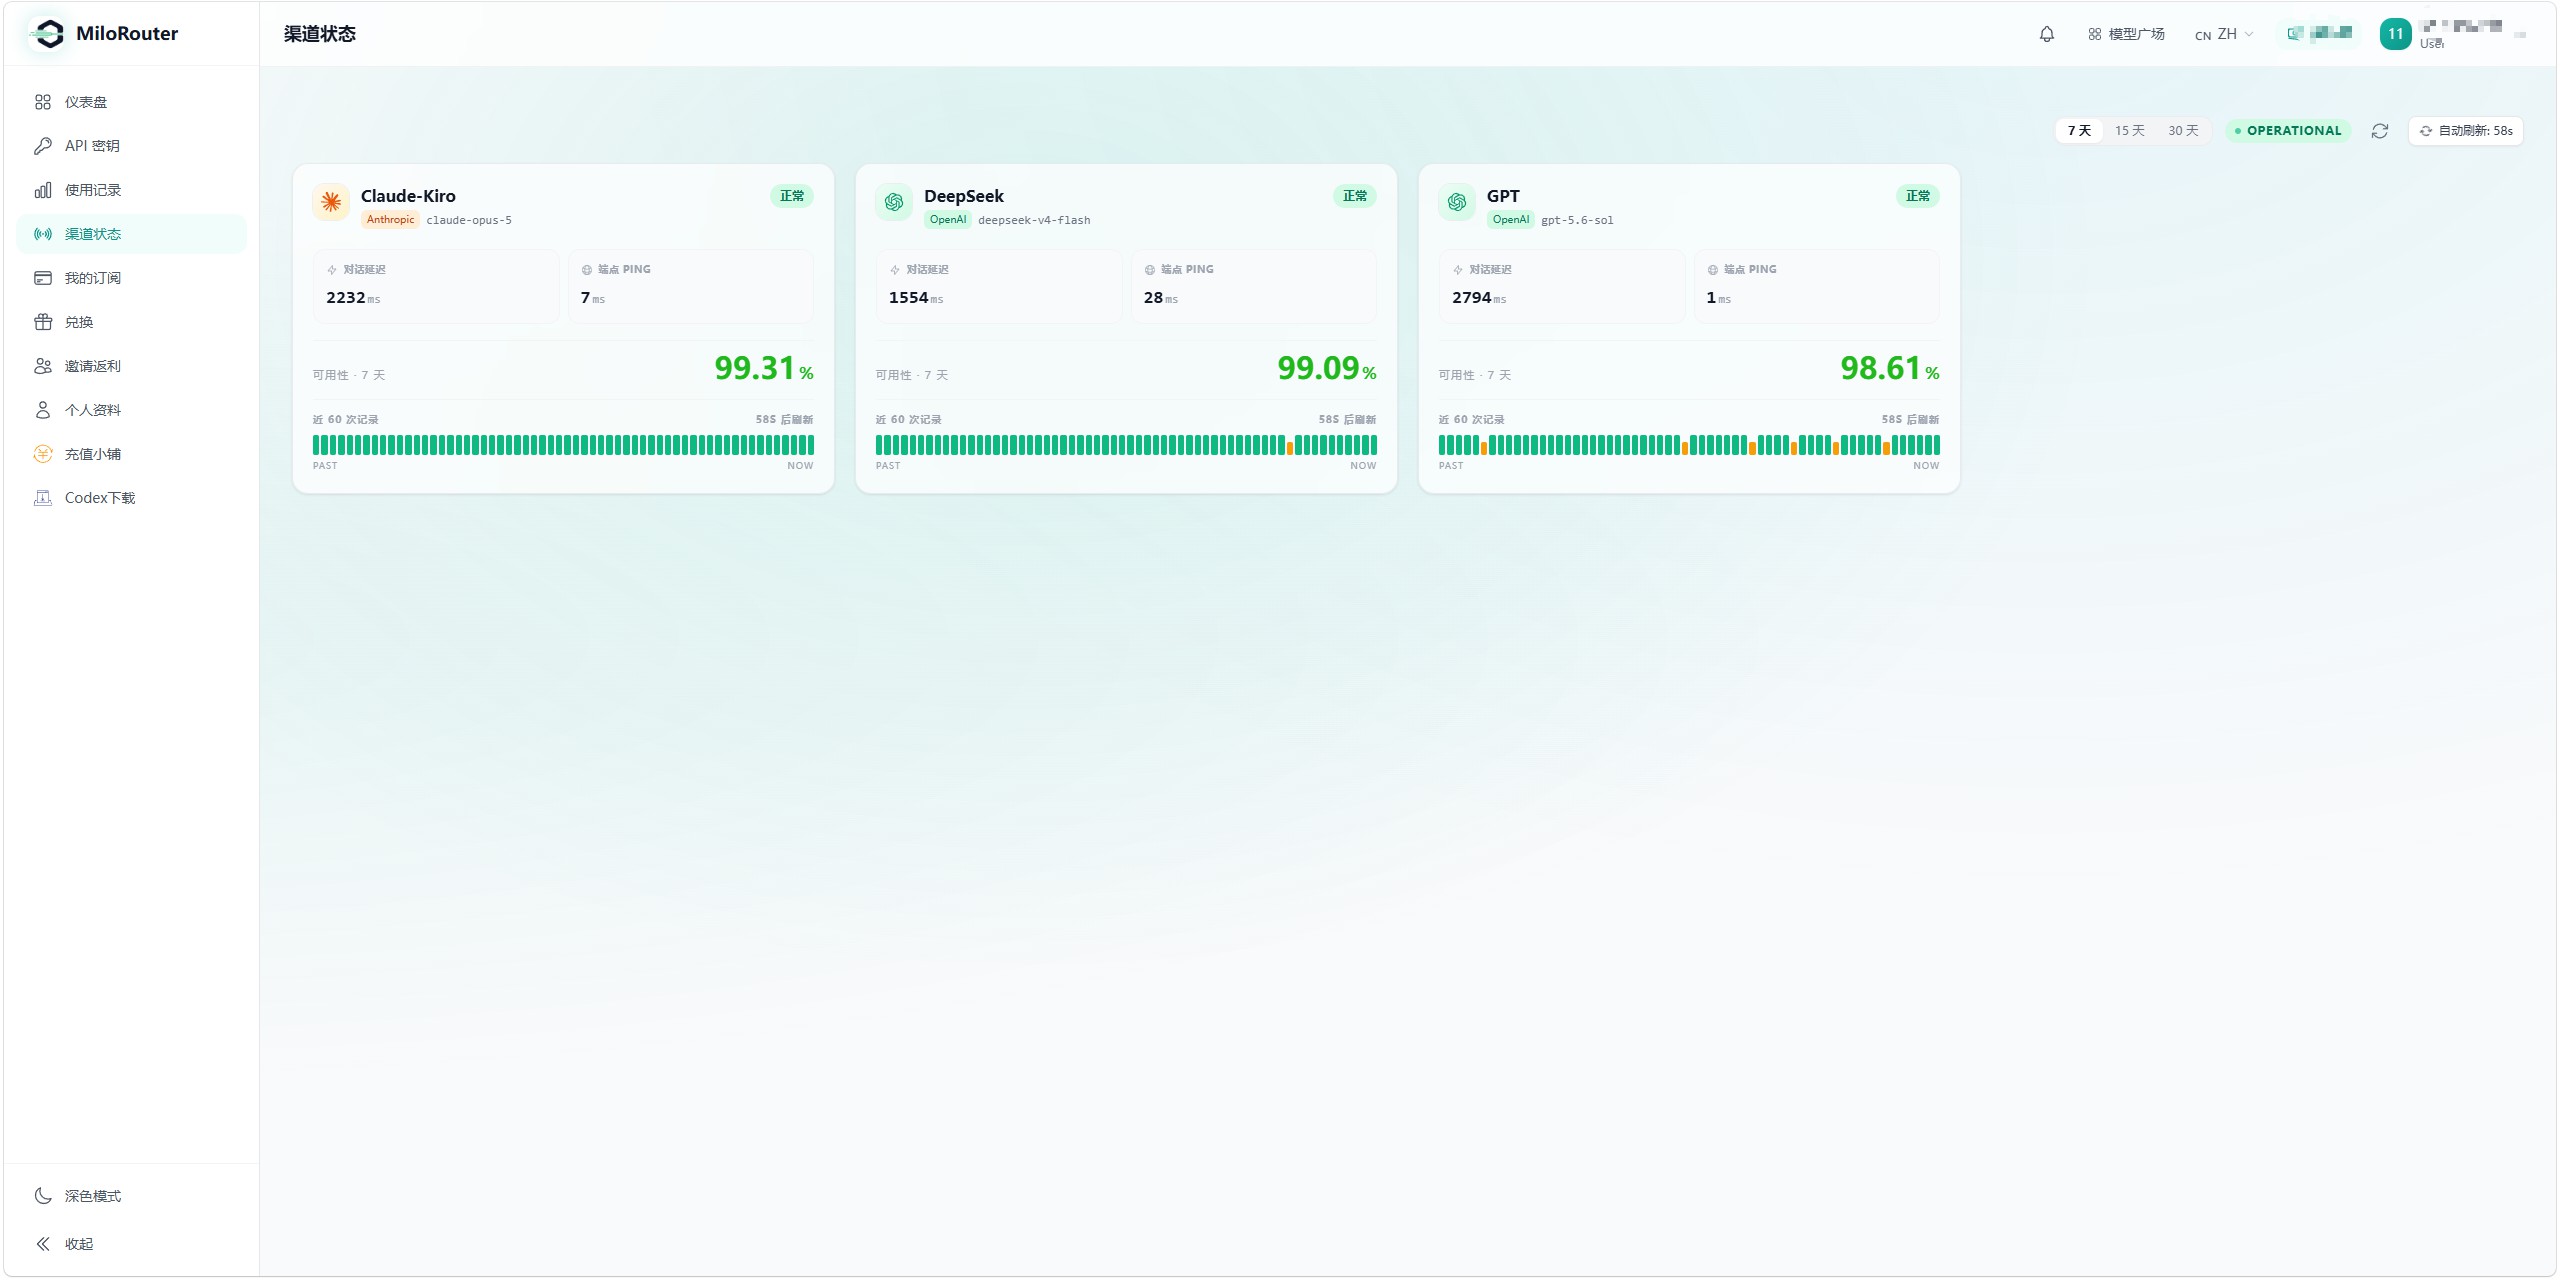Toggle 深色模式 dark mode
Viewport: 2560px width, 1280px height.
[131, 1196]
